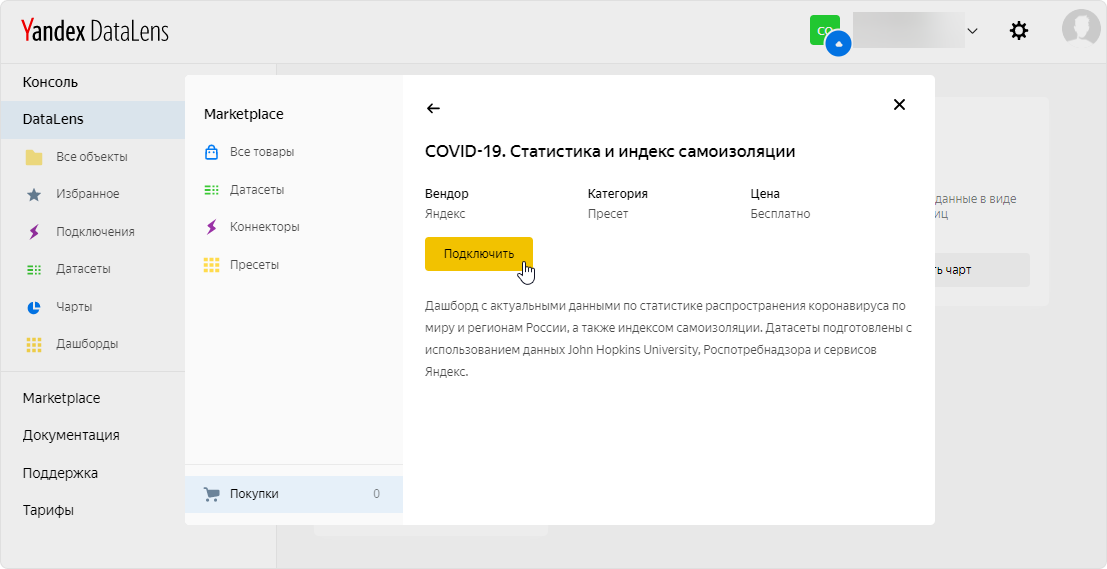Open Избранное star item
Viewport: 1107px width, 569px height.
(87, 194)
